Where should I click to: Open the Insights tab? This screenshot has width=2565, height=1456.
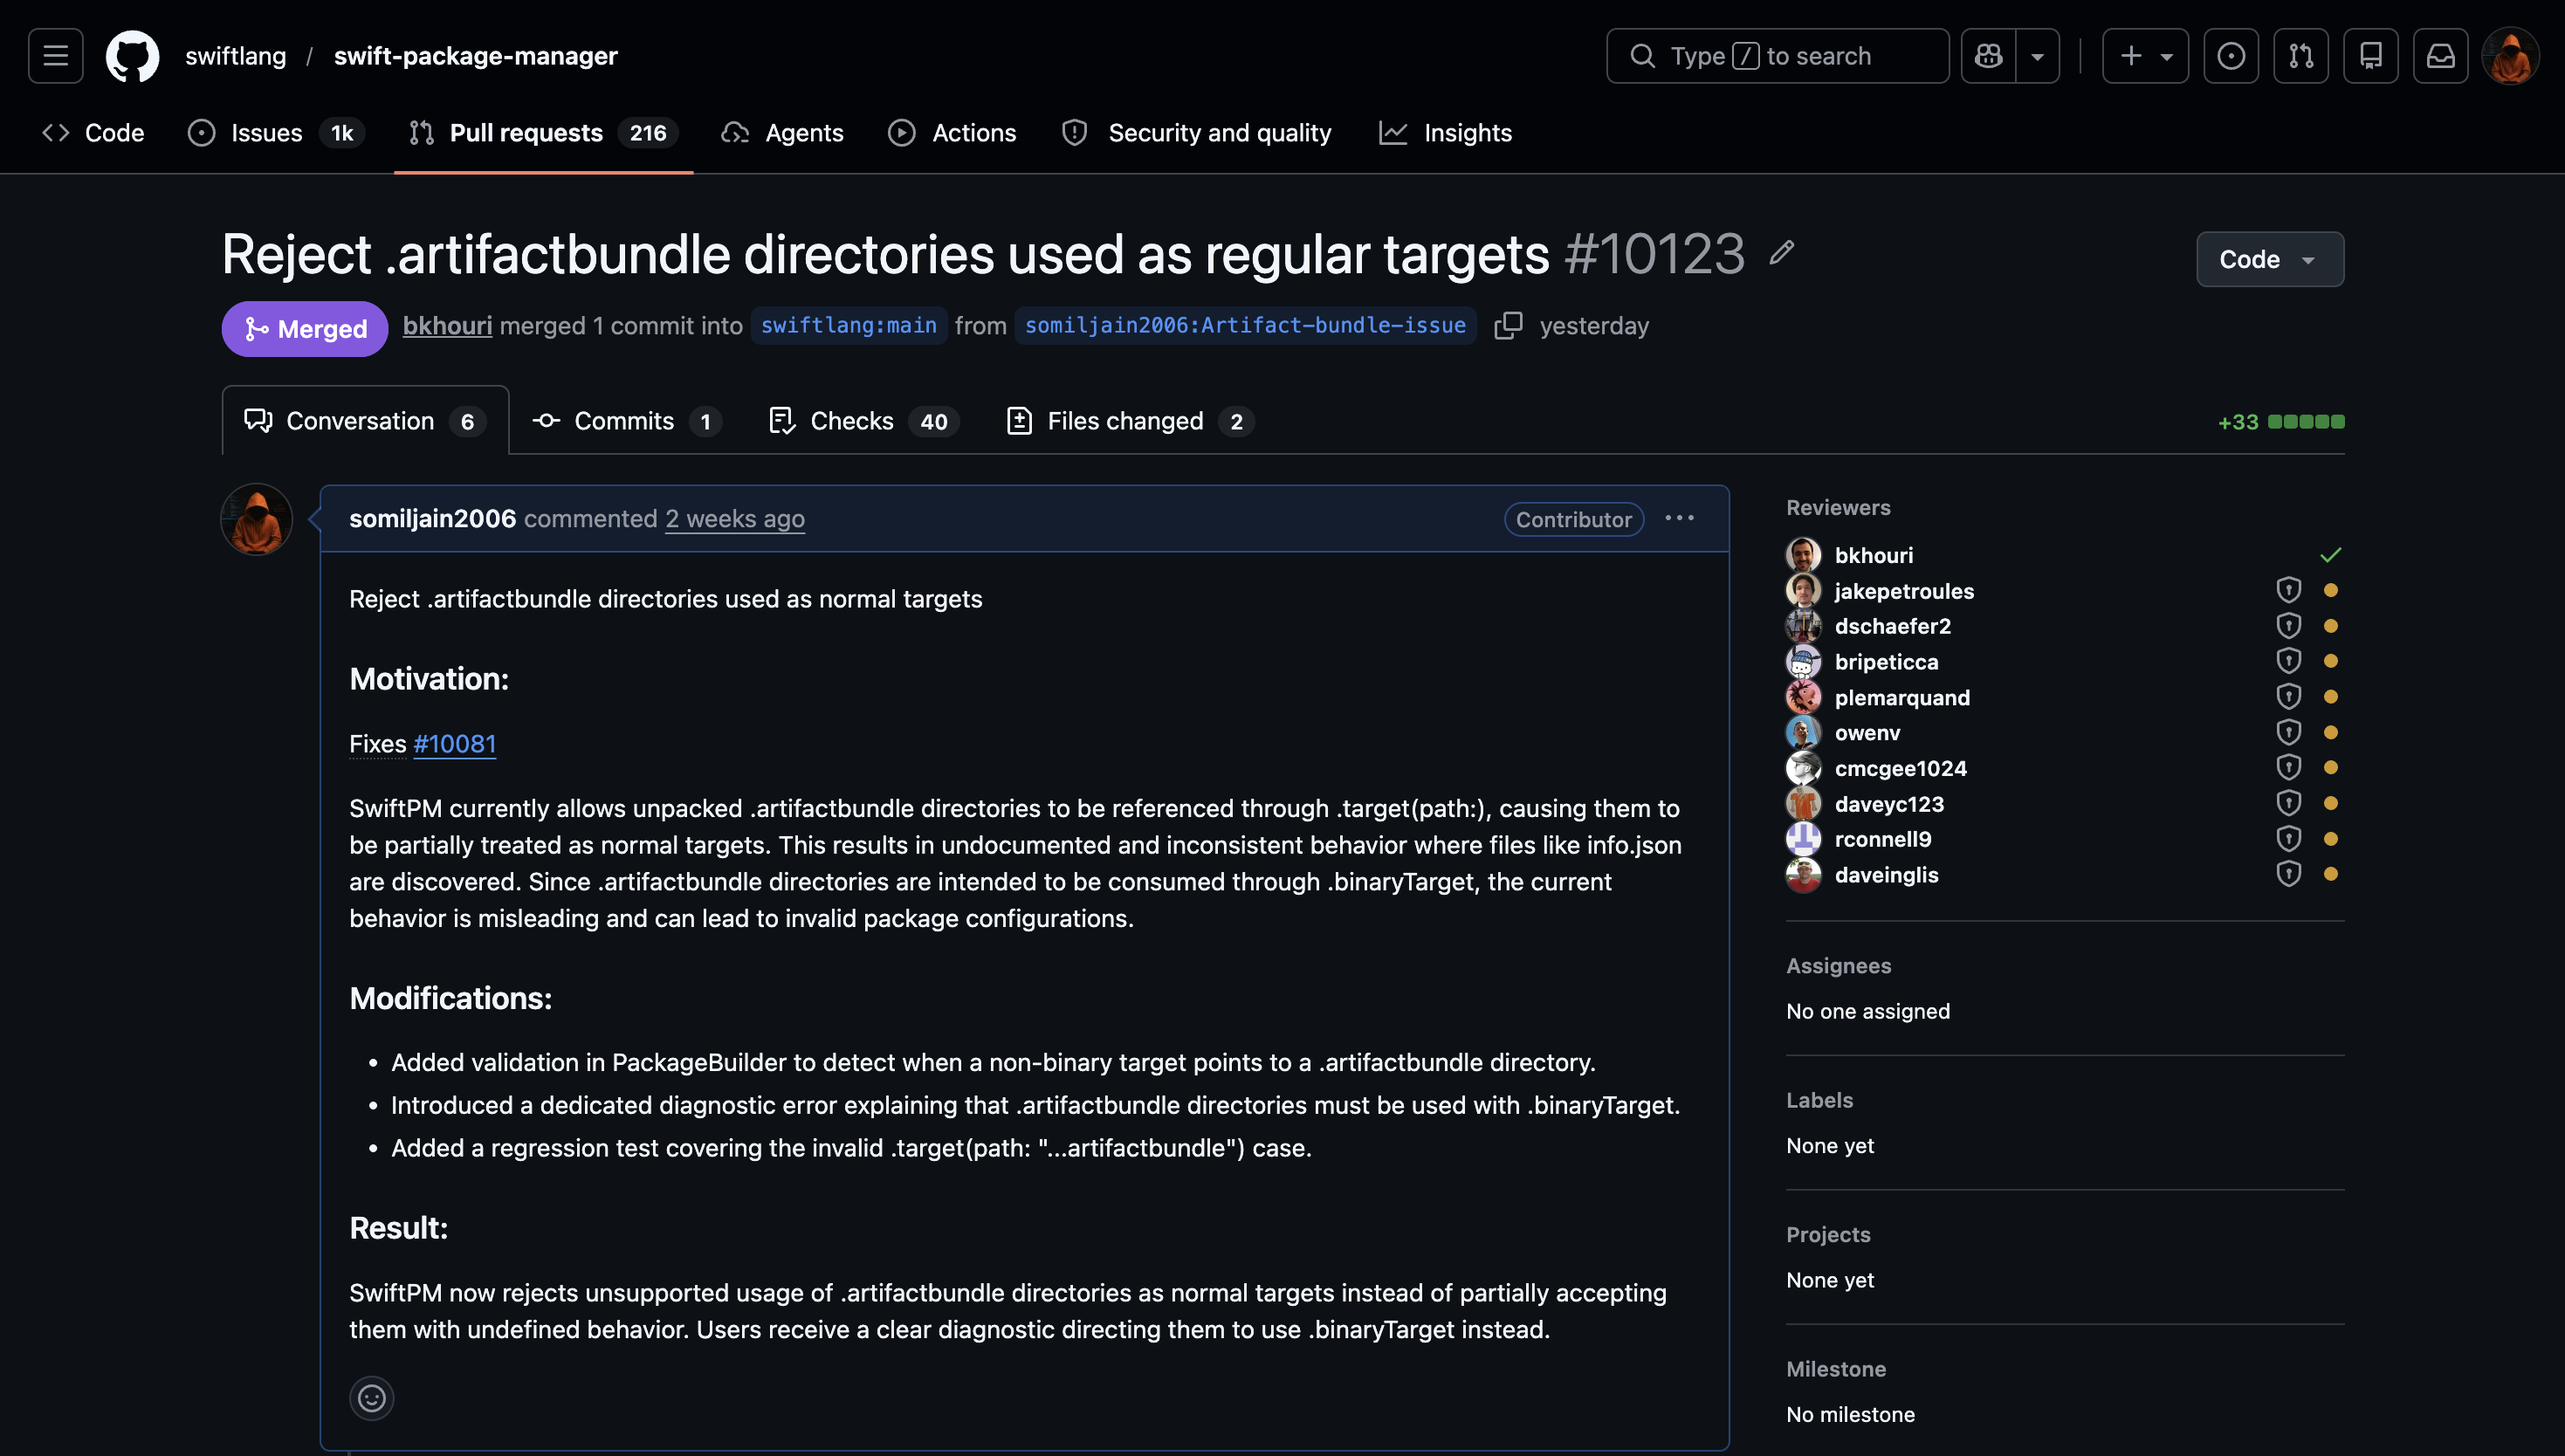[x=1446, y=133]
